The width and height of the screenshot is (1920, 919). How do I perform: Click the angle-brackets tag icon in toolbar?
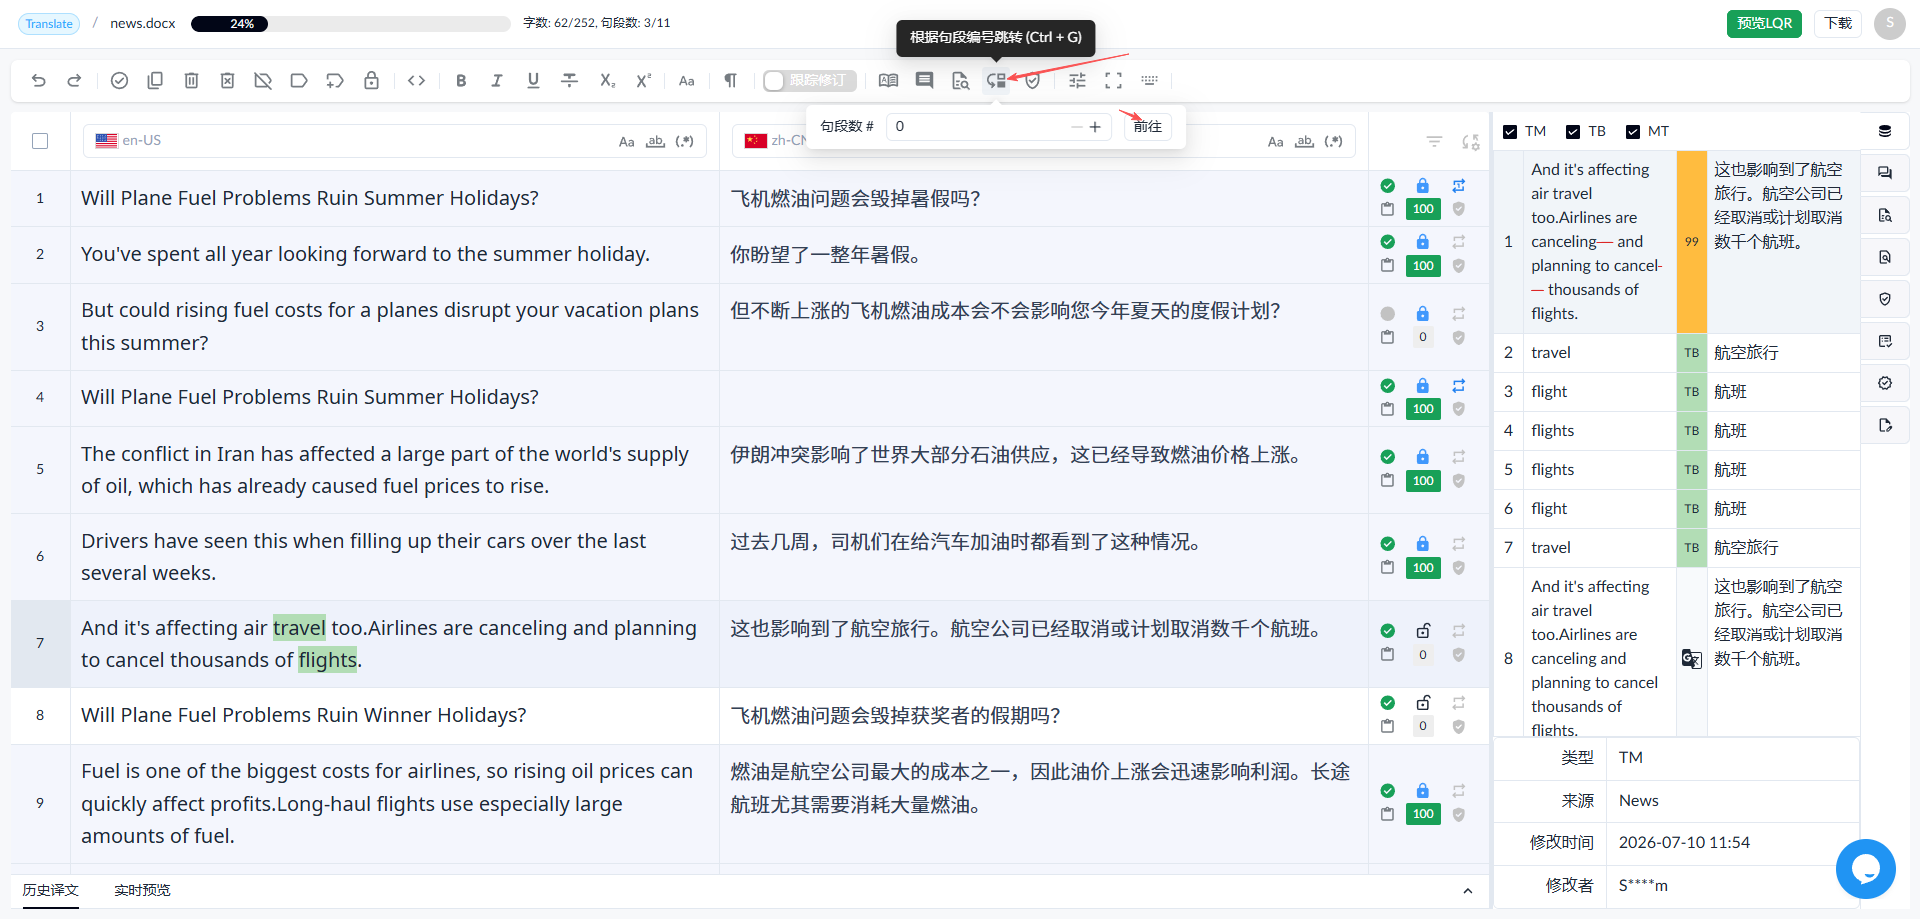pos(417,81)
